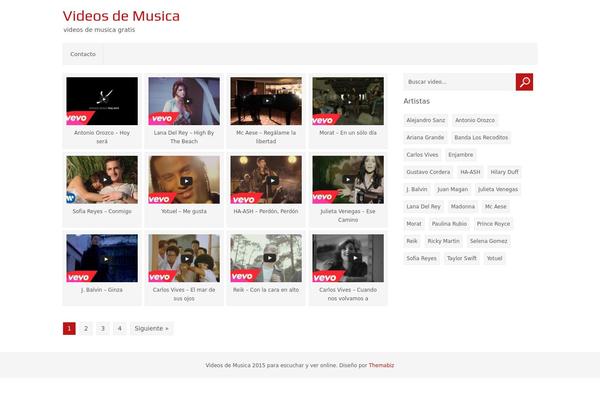This screenshot has height=400, width=600.
Task: Choose the J. Balvin artist tag
Action: click(417, 189)
